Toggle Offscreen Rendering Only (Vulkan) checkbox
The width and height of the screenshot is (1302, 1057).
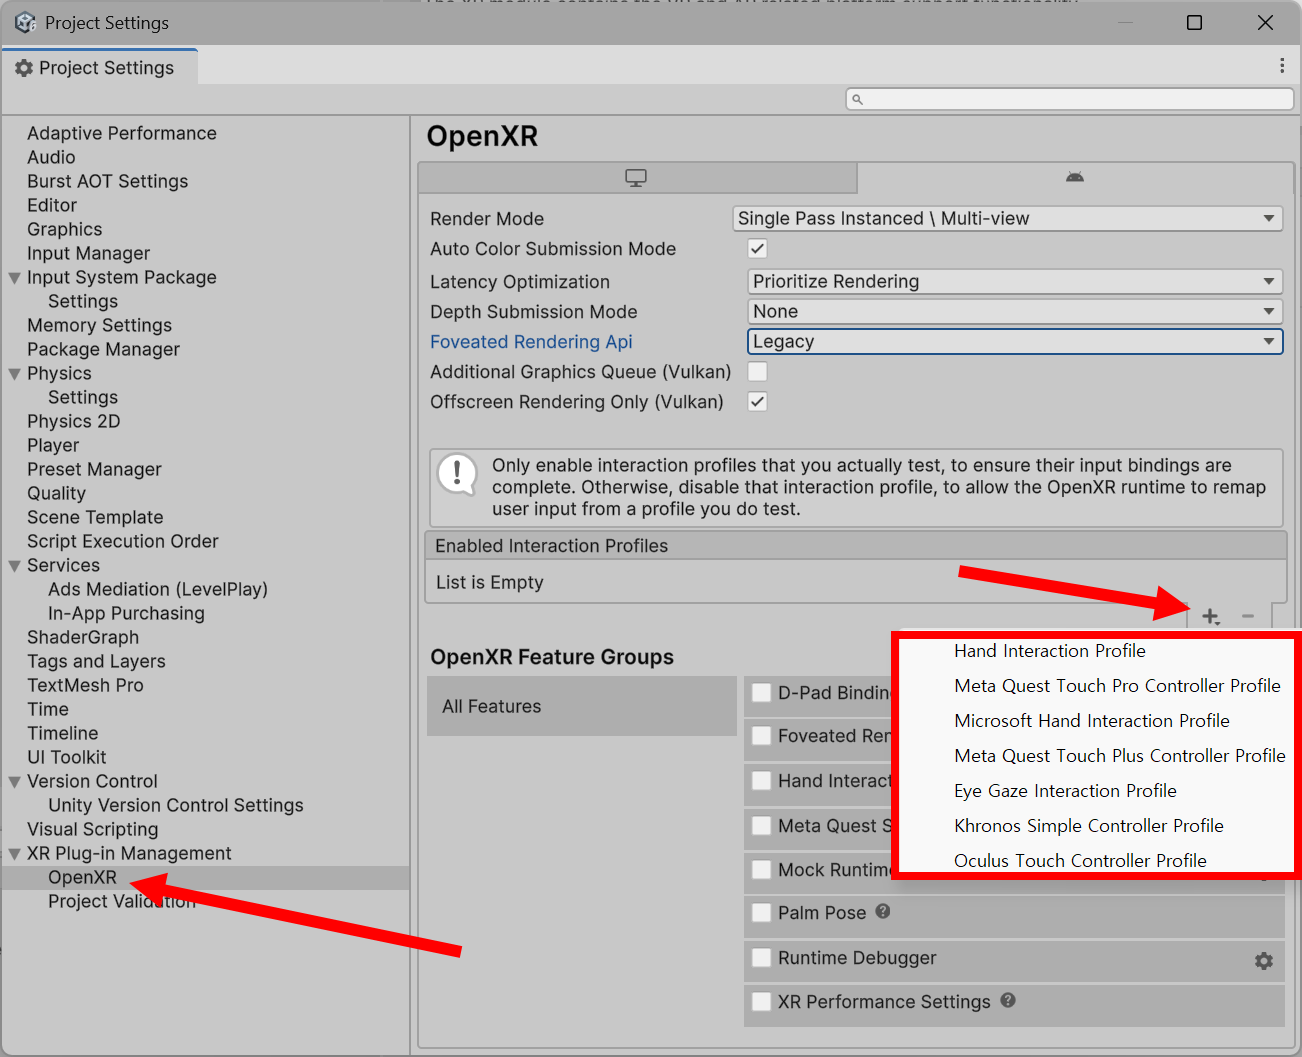[758, 402]
